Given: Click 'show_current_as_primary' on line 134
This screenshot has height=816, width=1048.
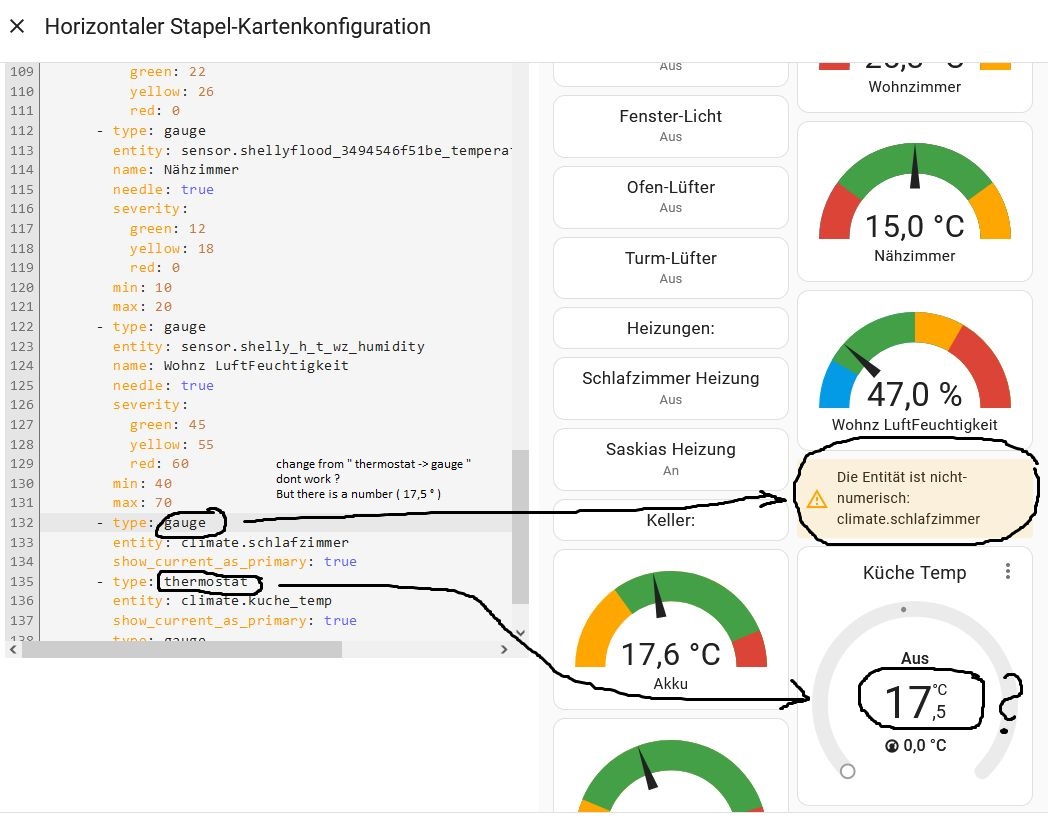Looking at the screenshot, I should tap(209, 561).
